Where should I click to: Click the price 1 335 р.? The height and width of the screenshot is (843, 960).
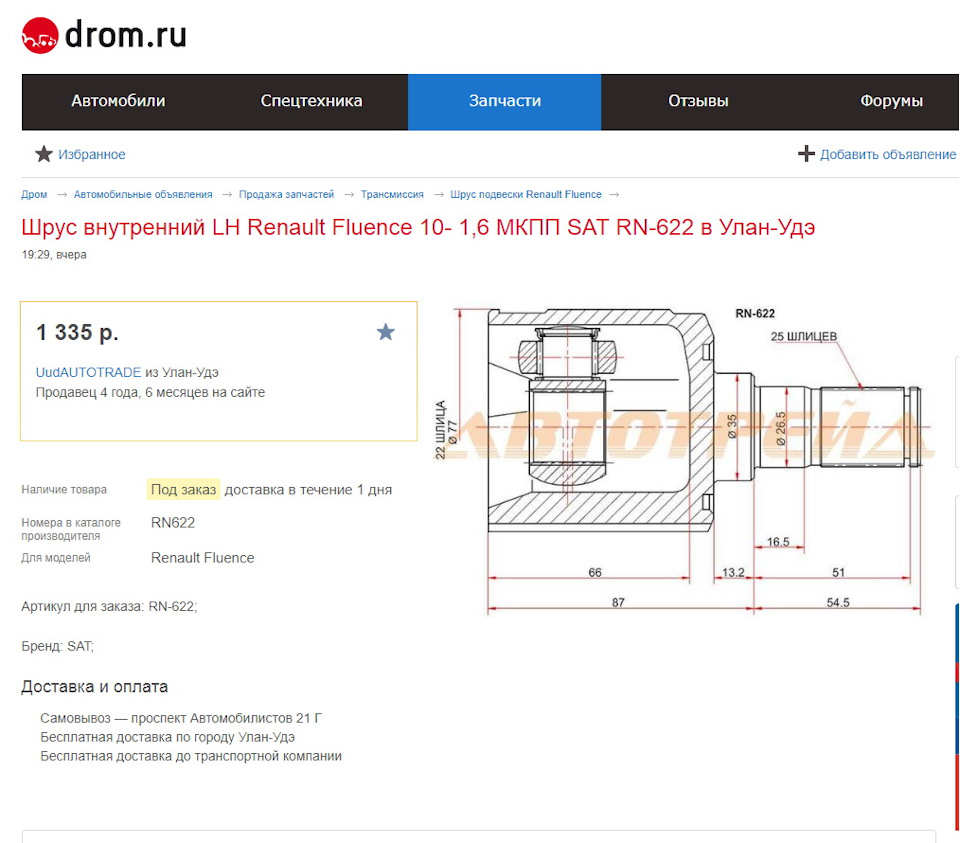(x=77, y=332)
